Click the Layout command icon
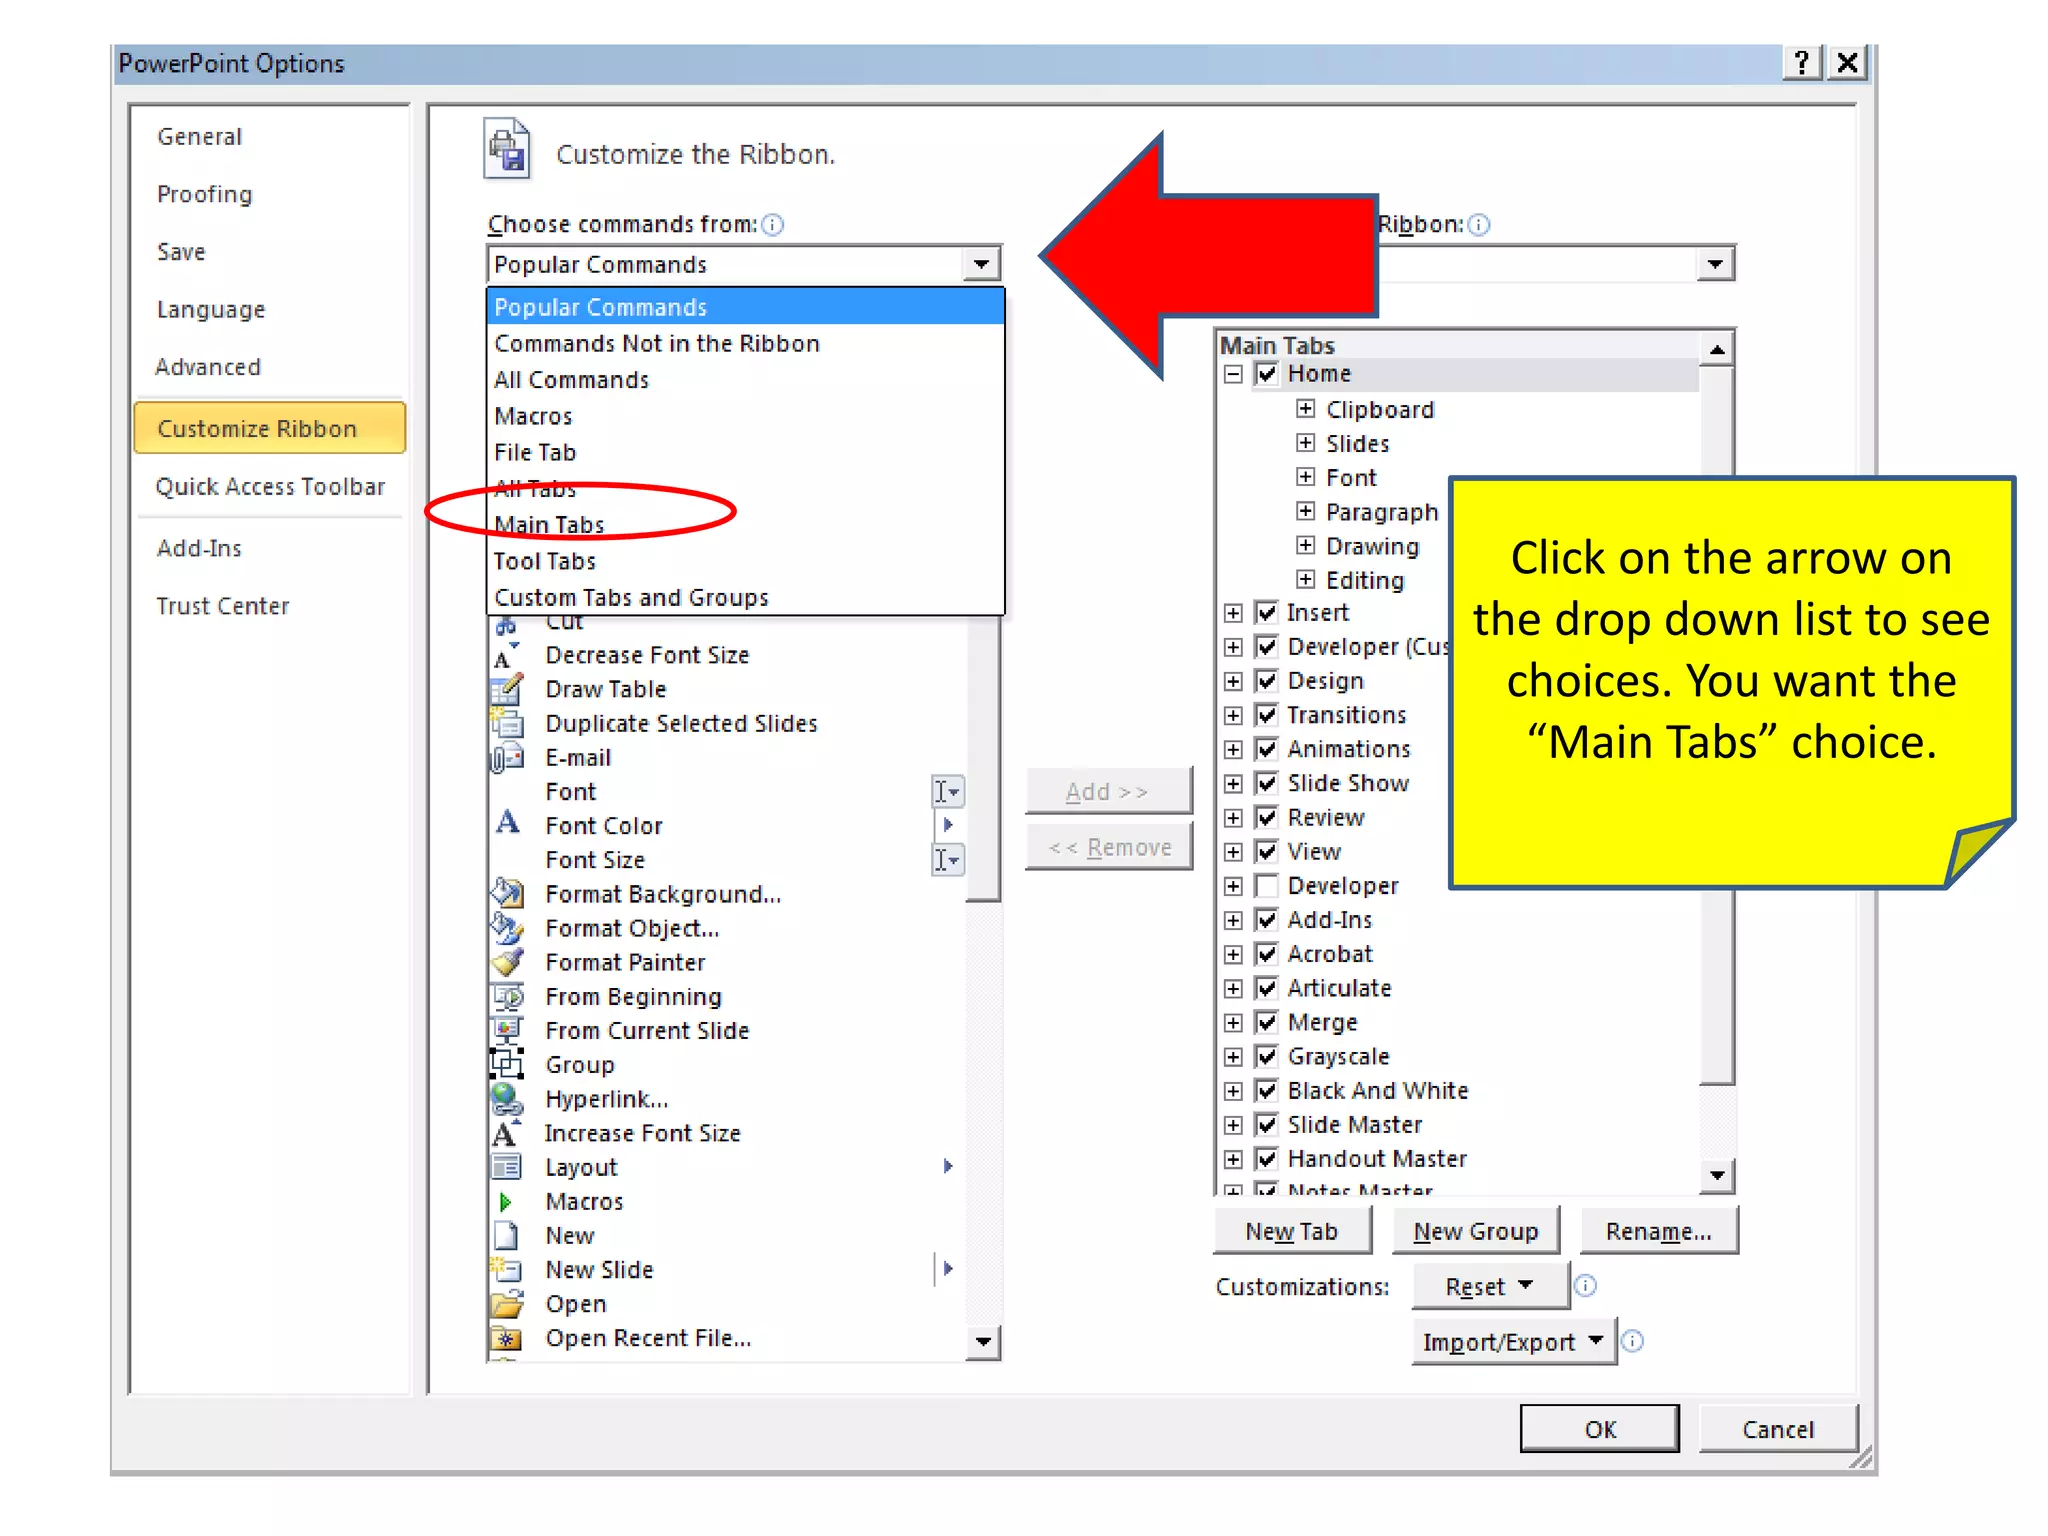Screen dimensions: 2048x1536 click(x=507, y=1168)
